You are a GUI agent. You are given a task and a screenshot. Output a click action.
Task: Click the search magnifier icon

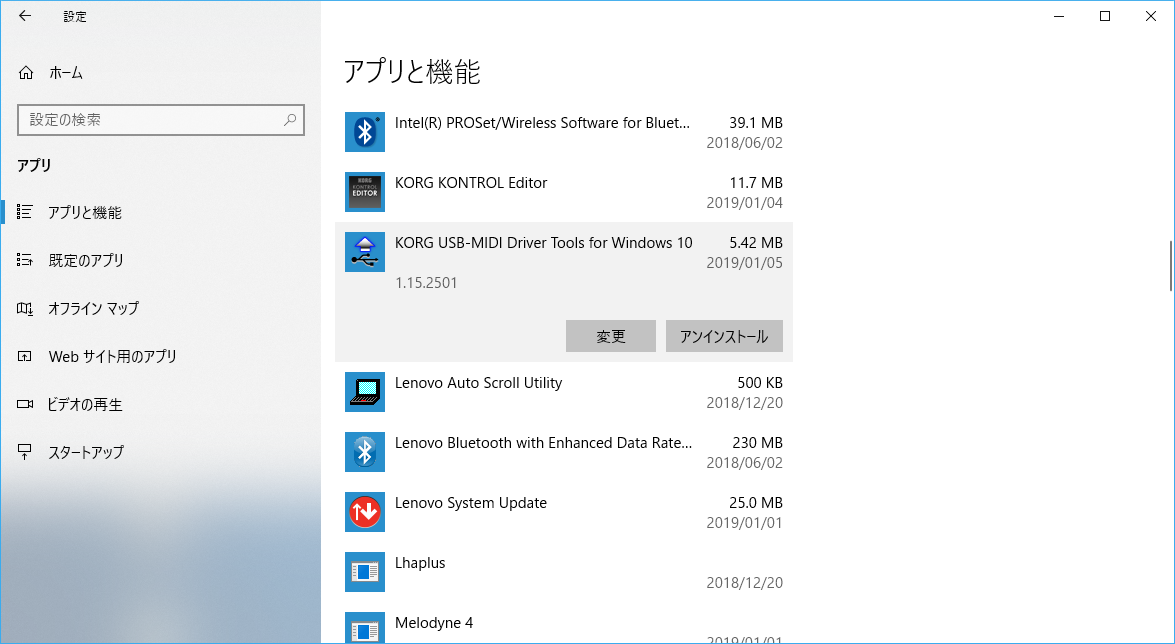pos(290,119)
